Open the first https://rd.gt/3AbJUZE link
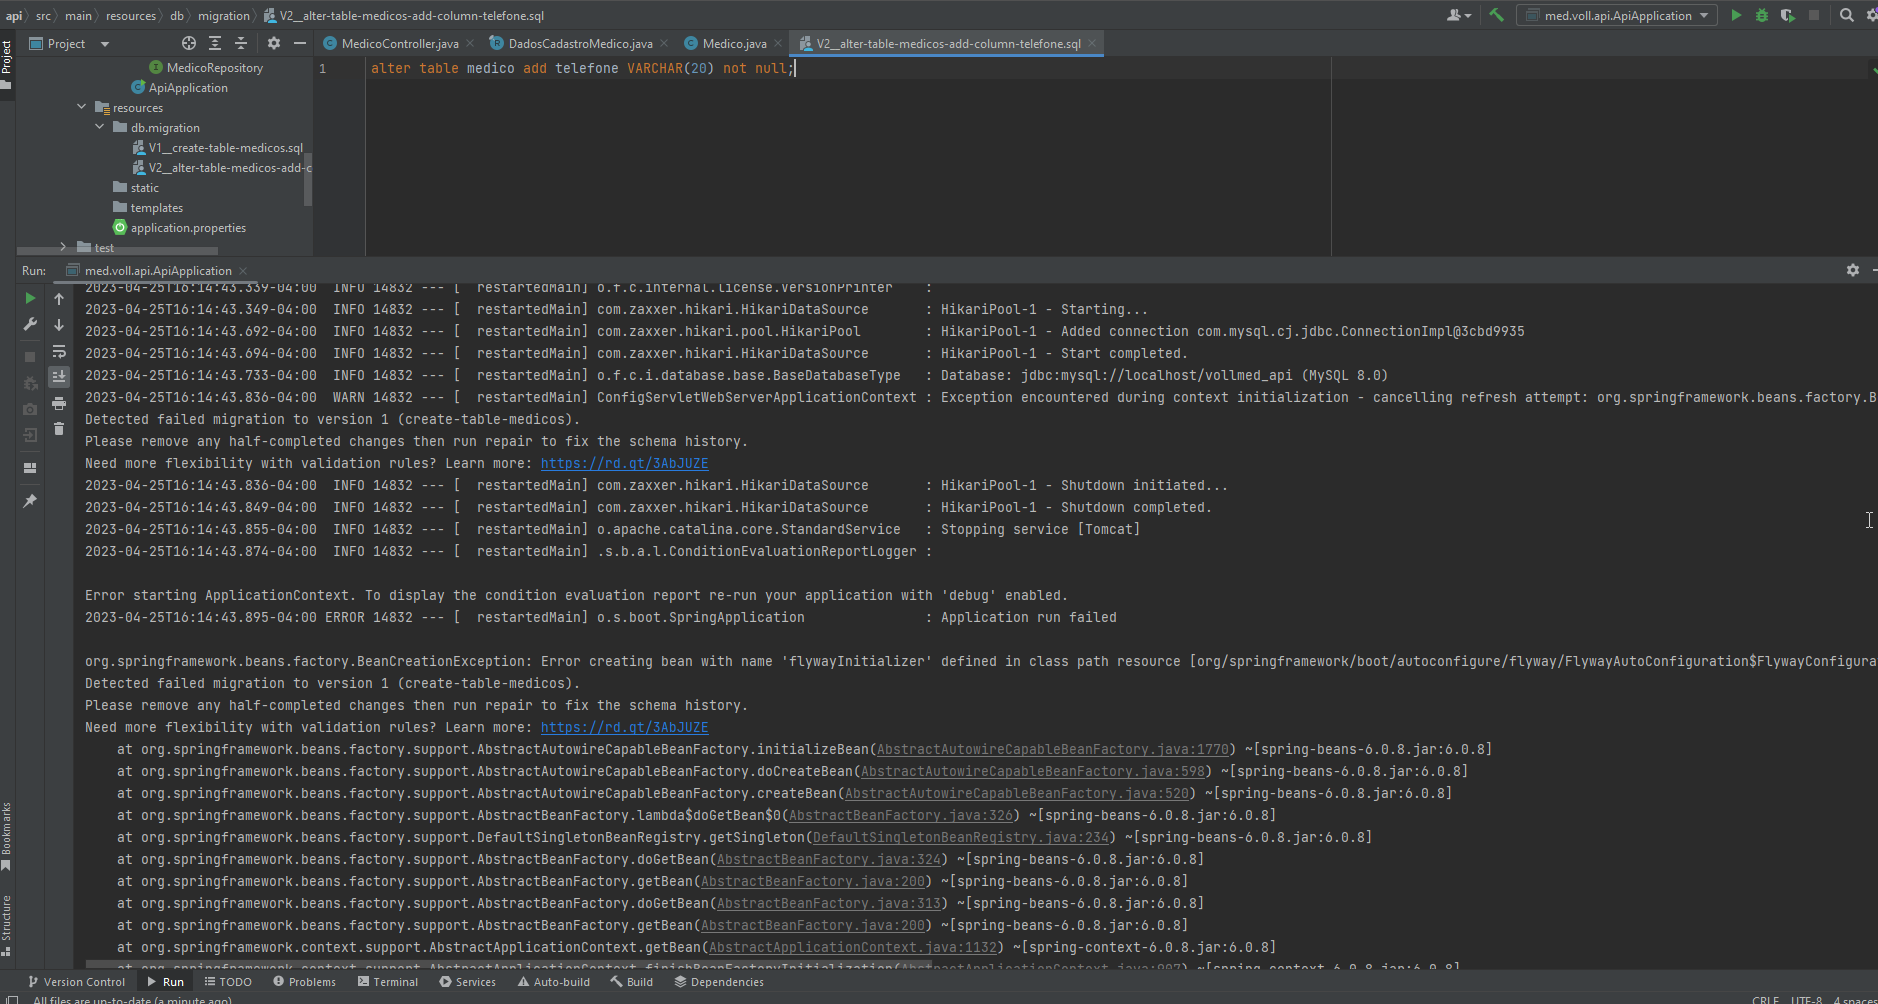The image size is (1878, 1004). tap(624, 464)
